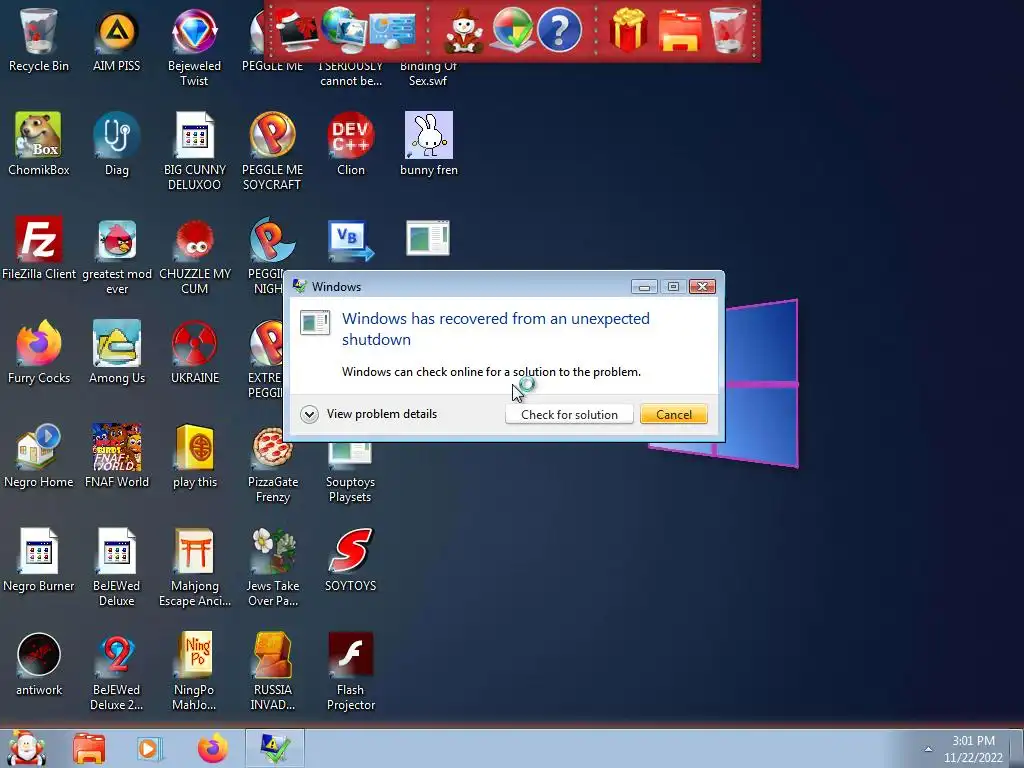Show hidden system tray icons arrow
The height and width of the screenshot is (768, 1024).
click(928, 749)
